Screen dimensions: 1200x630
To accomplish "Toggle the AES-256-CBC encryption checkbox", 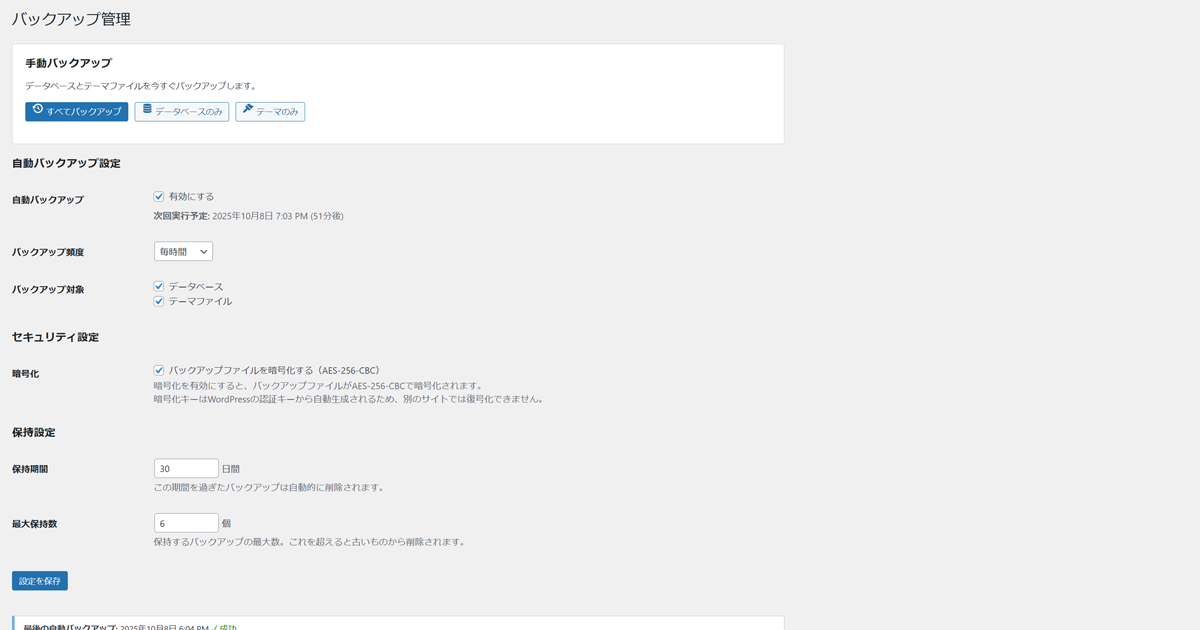I will click(x=159, y=371).
